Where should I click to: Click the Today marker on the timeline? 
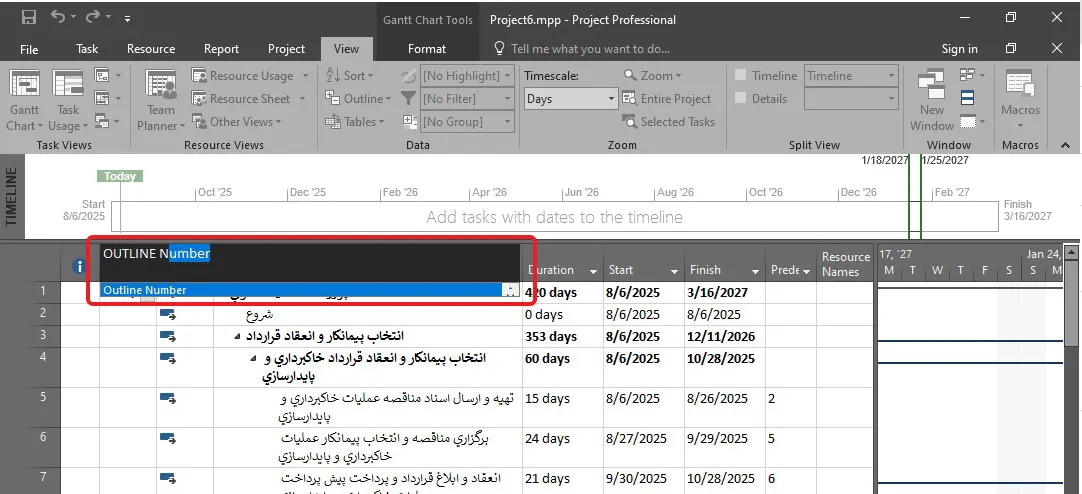point(120,176)
